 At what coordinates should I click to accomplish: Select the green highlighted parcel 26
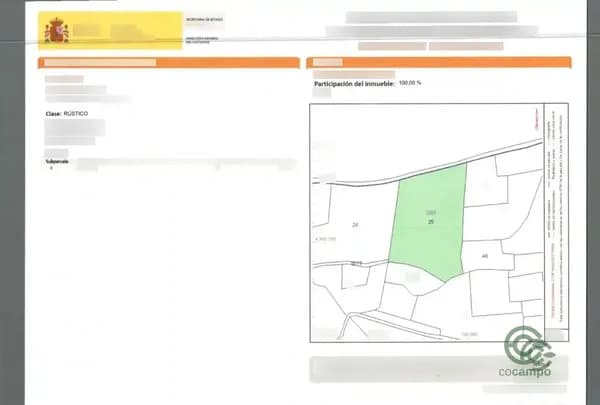[428, 222]
